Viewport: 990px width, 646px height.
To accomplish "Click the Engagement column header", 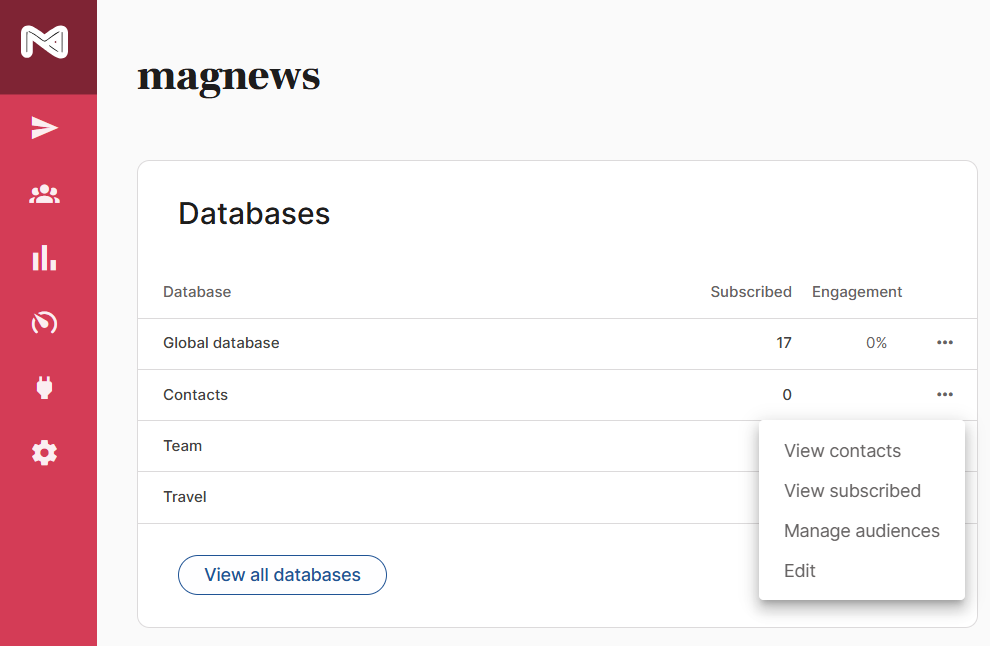I will 857,292.
